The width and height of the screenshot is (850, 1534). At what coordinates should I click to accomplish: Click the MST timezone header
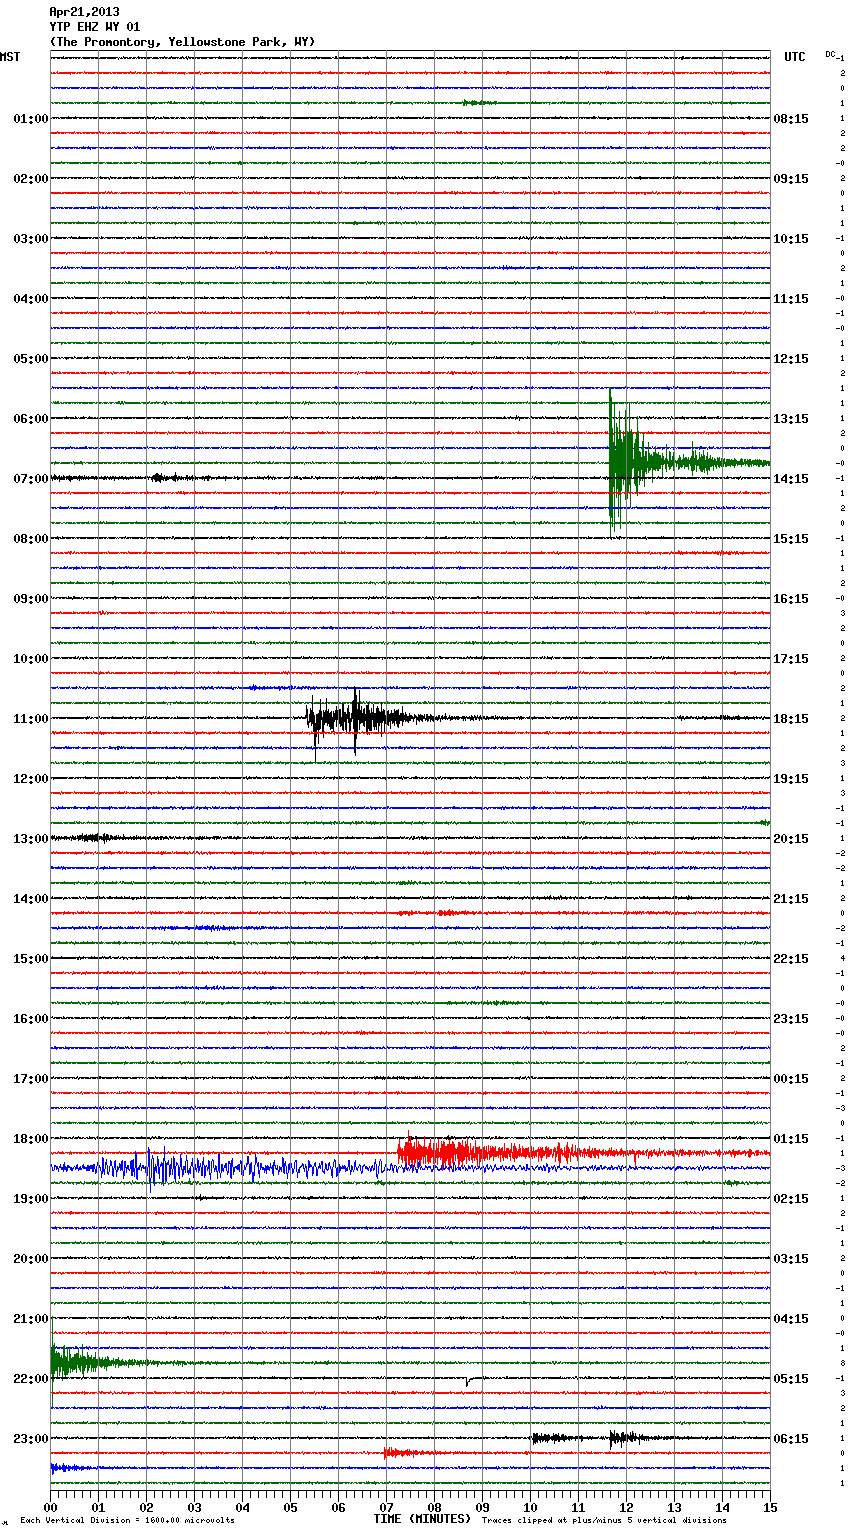pos(10,57)
